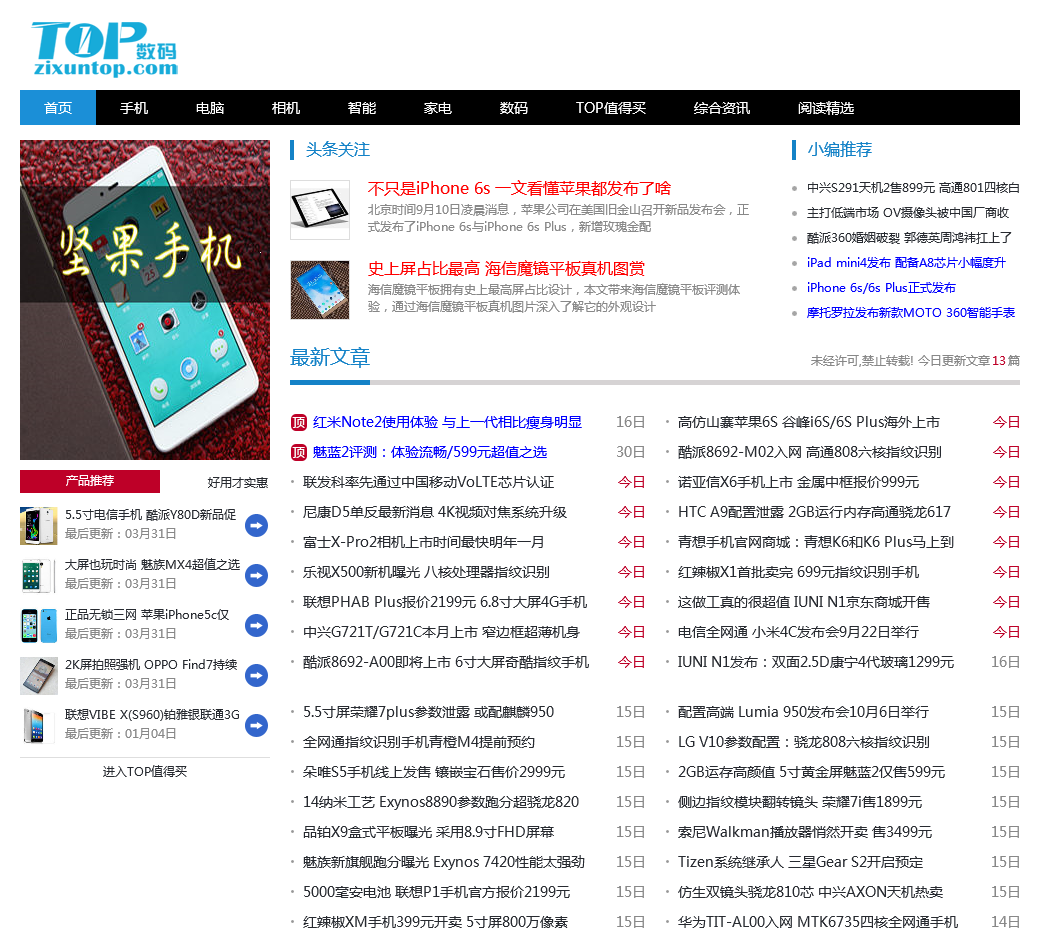Open TOP值得买 in the nav bar
Screen dimensions: 1040x945
click(611, 107)
